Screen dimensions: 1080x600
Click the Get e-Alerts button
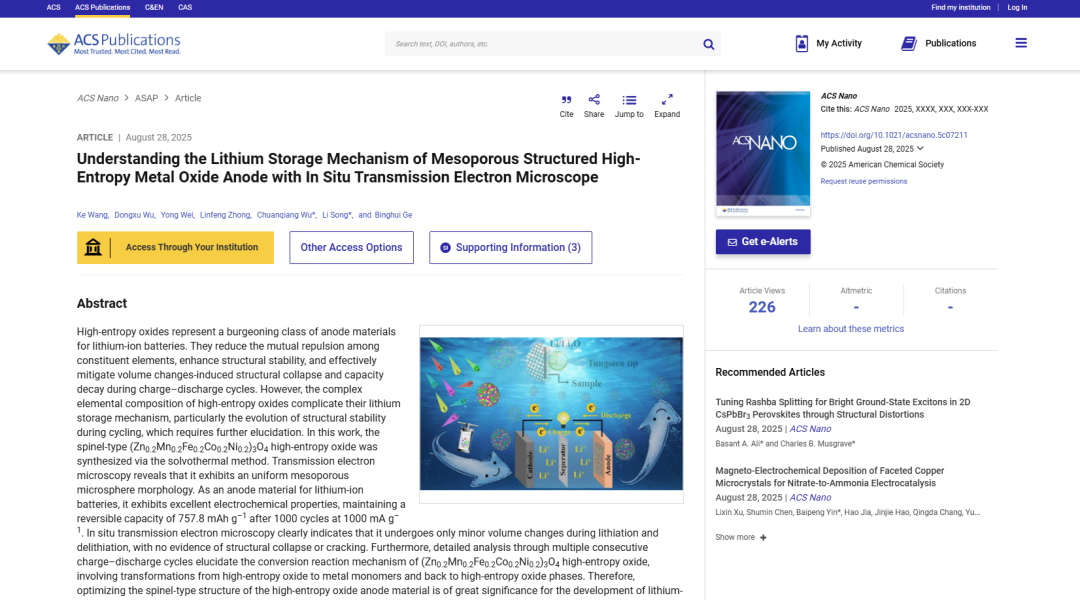pos(762,242)
